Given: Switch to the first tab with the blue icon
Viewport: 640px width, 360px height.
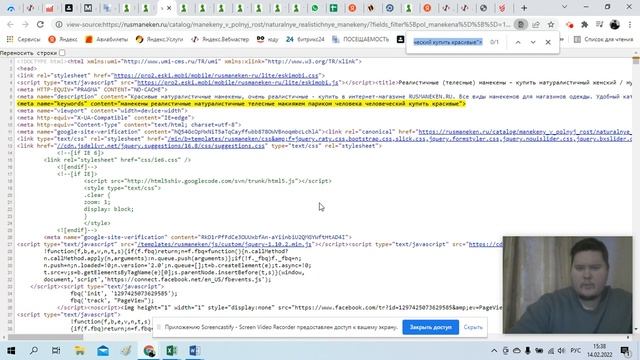Looking at the screenshot, I should point(11,8).
